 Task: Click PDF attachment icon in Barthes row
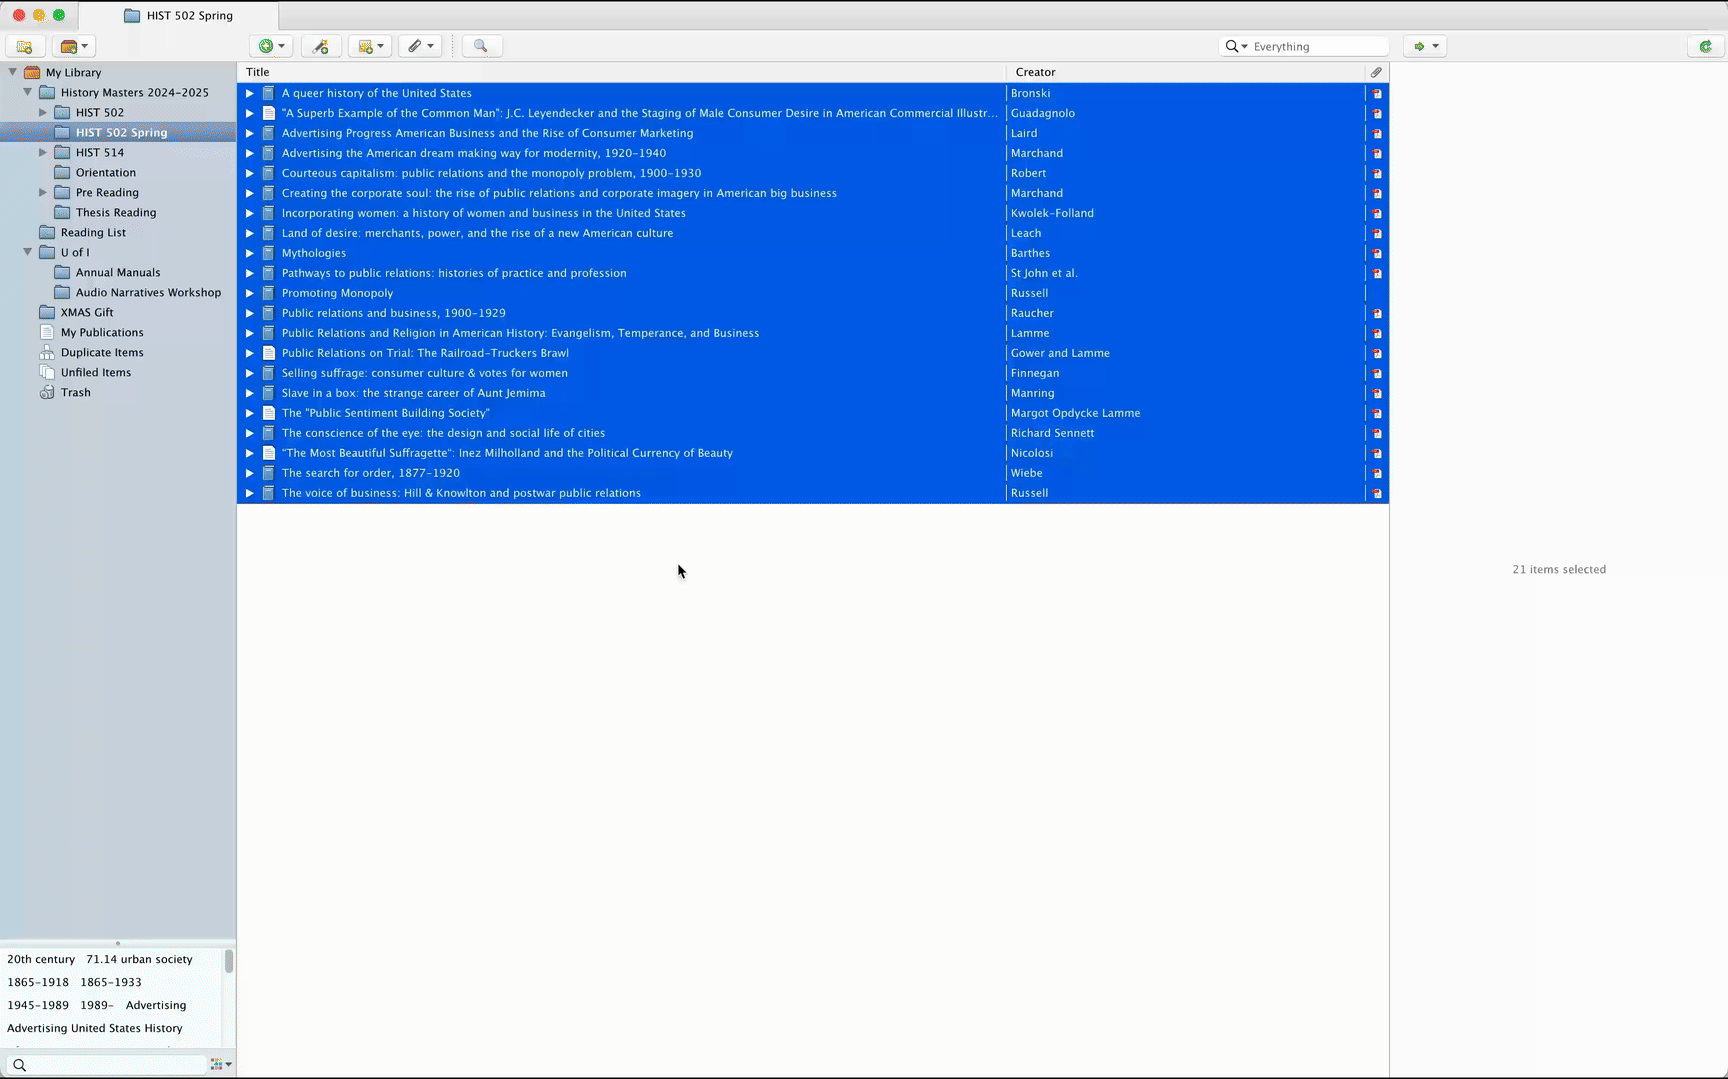pyautogui.click(x=1377, y=253)
